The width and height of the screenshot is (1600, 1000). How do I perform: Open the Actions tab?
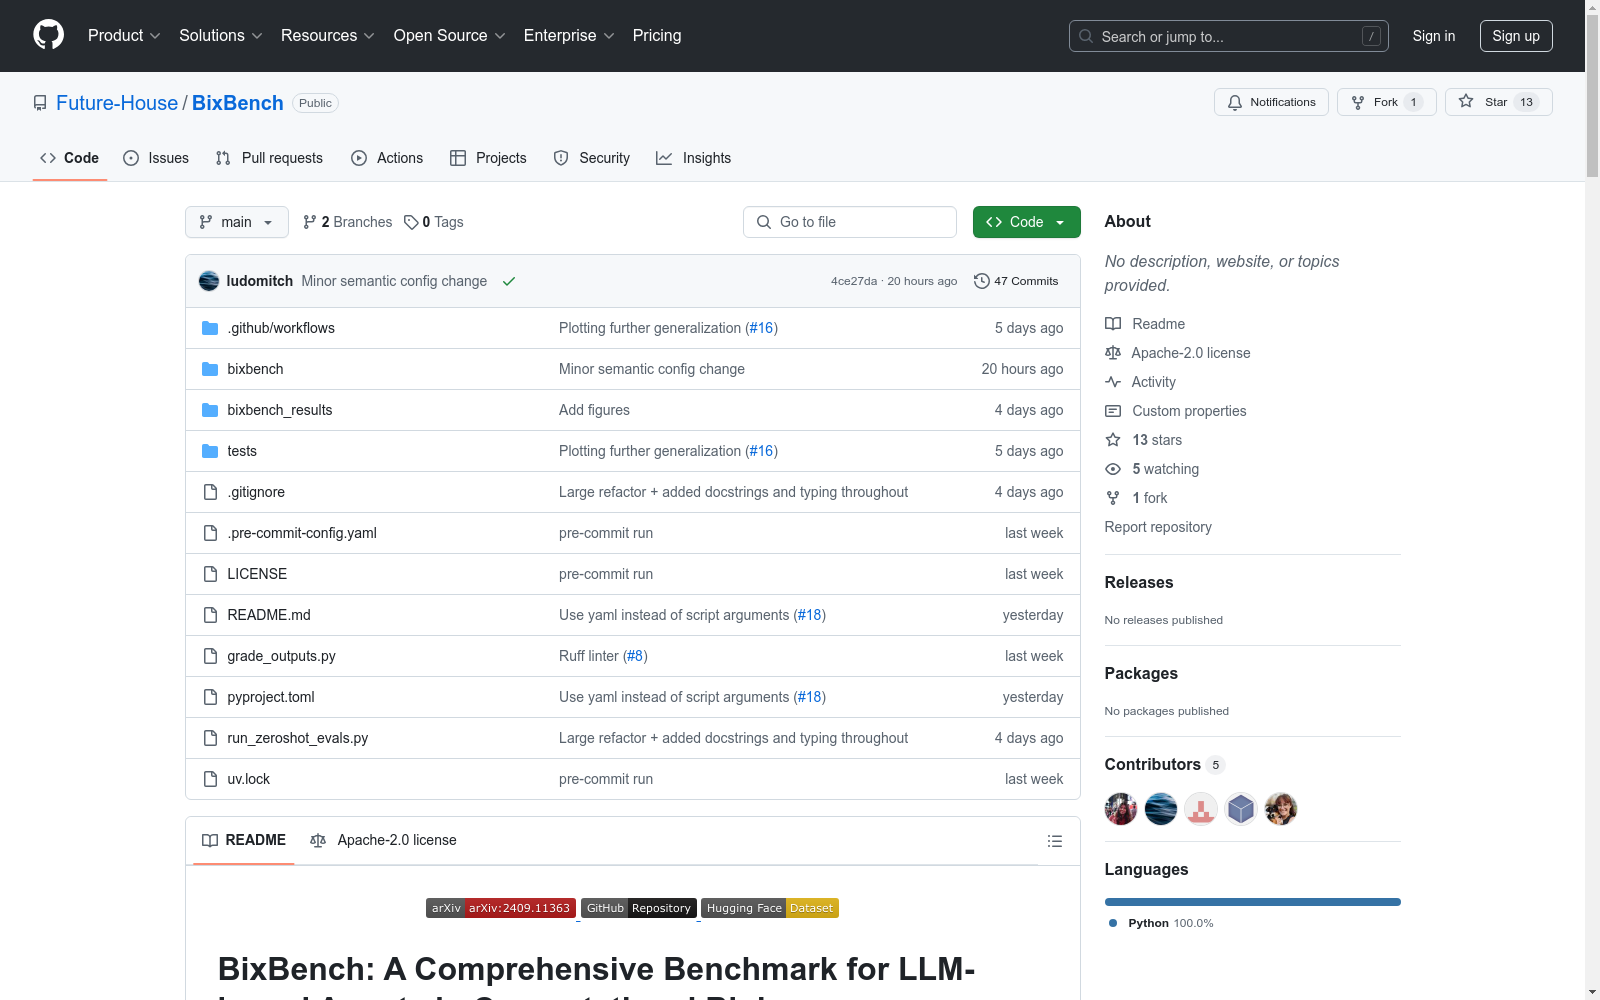pos(387,158)
